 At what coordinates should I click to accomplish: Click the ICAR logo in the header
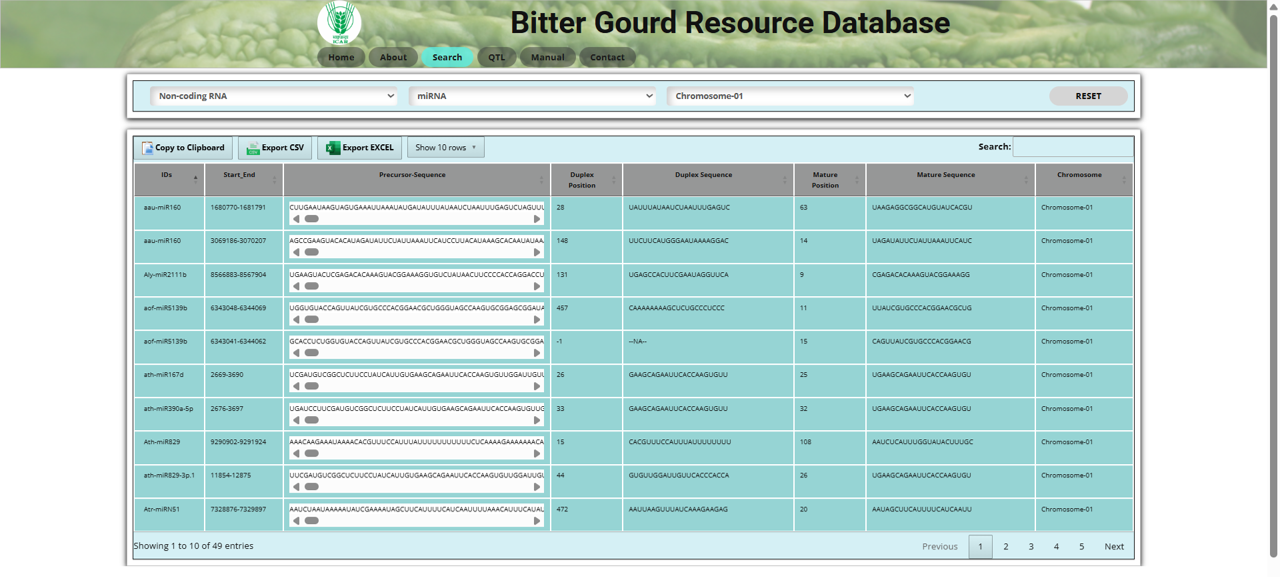(x=339, y=23)
